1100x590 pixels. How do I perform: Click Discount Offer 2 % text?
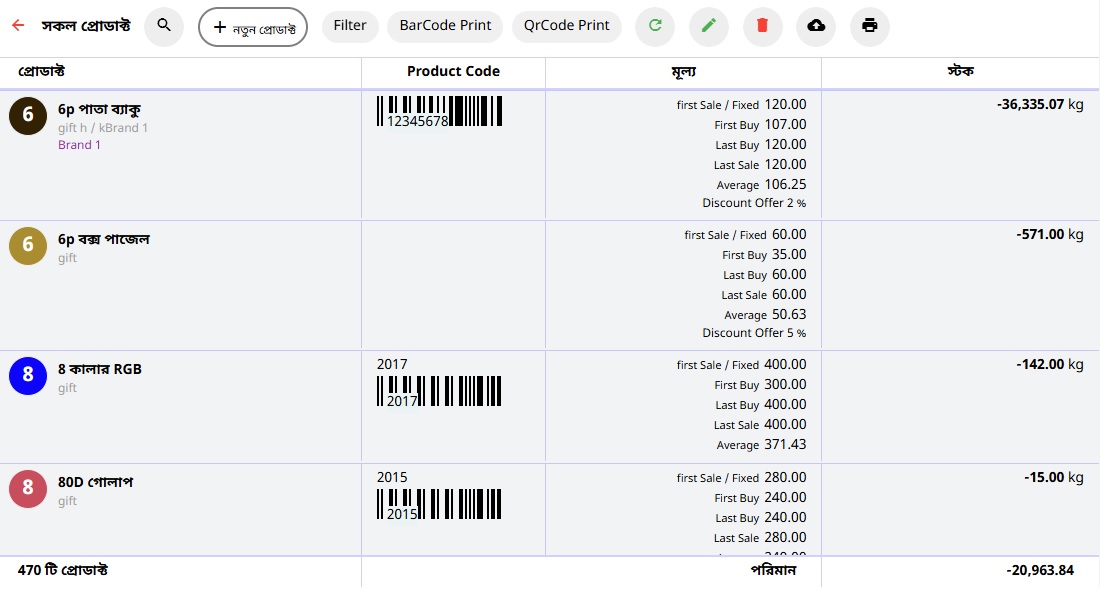(x=754, y=203)
